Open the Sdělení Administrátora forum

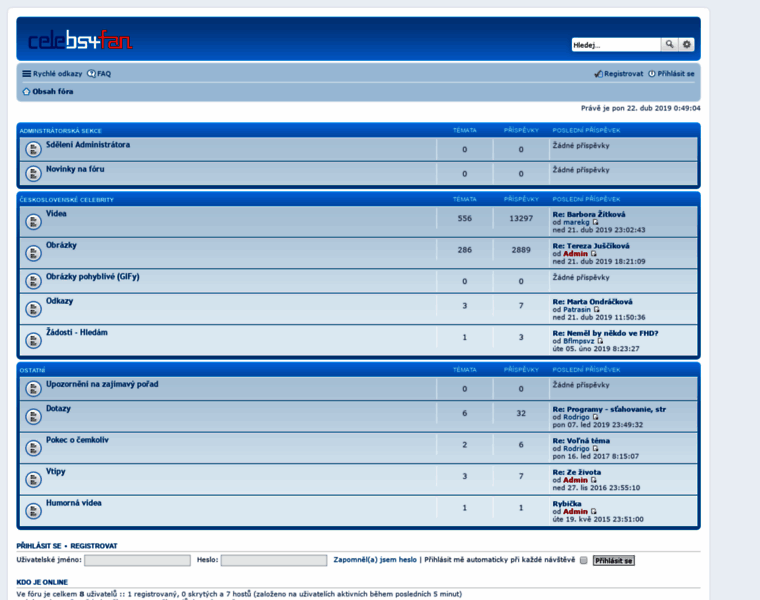[x=88, y=145]
